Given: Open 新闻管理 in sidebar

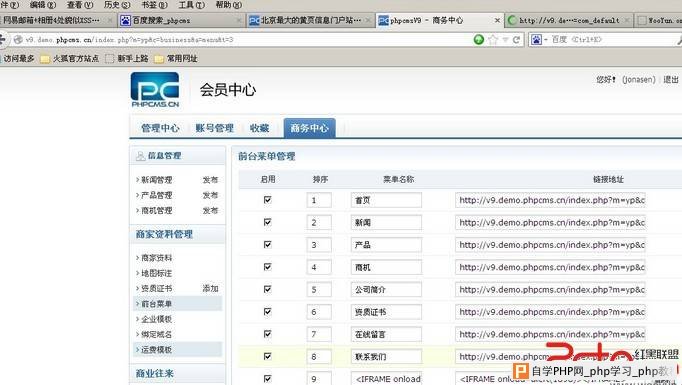Looking at the screenshot, I should [x=157, y=180].
